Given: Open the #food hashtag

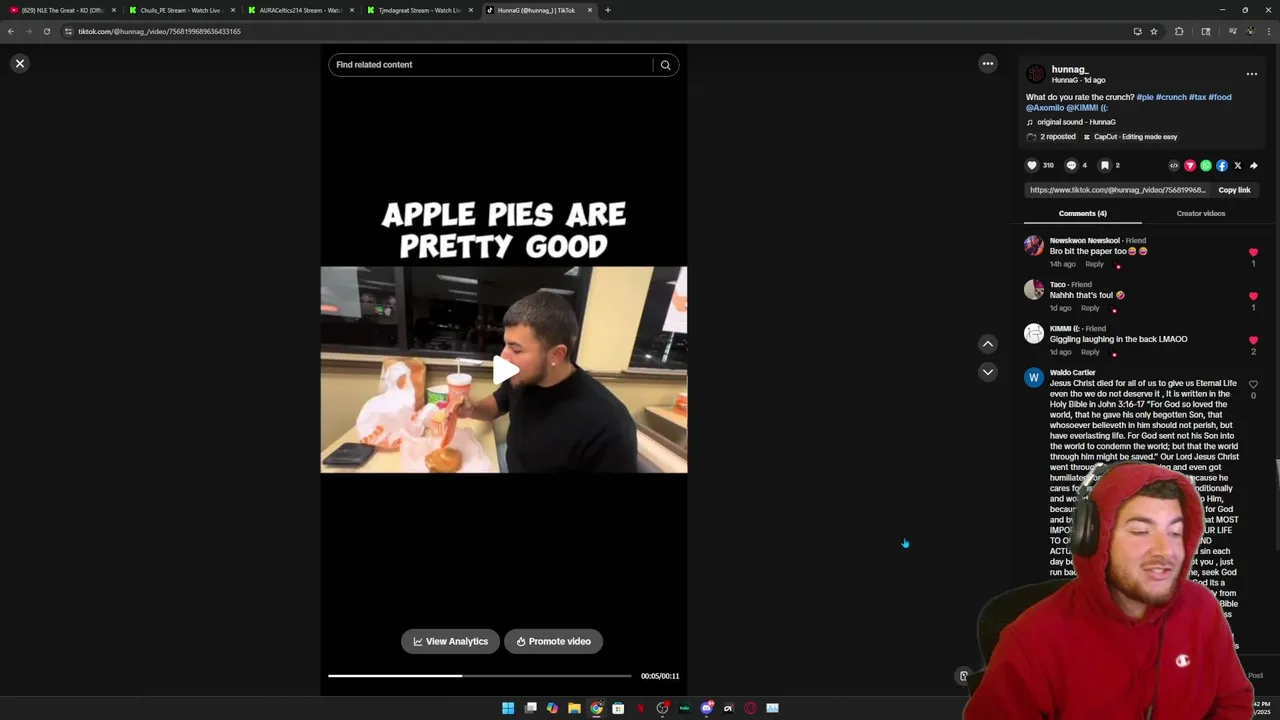Looking at the screenshot, I should click(x=1219, y=97).
